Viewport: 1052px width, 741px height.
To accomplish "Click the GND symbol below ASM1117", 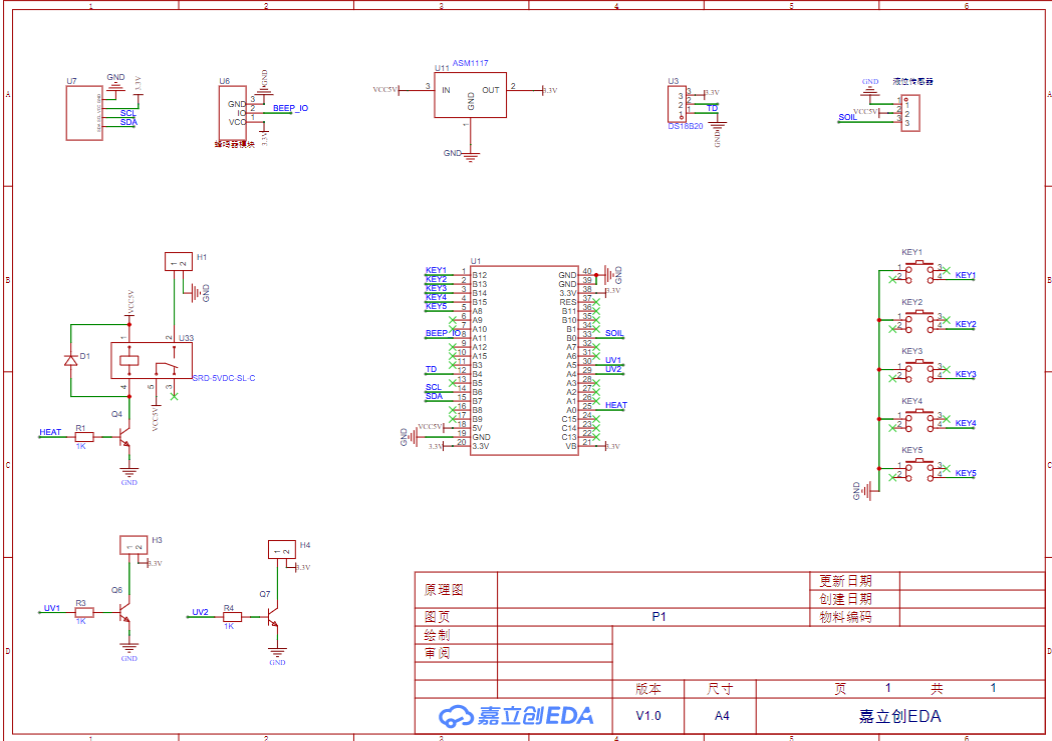I will tap(471, 158).
